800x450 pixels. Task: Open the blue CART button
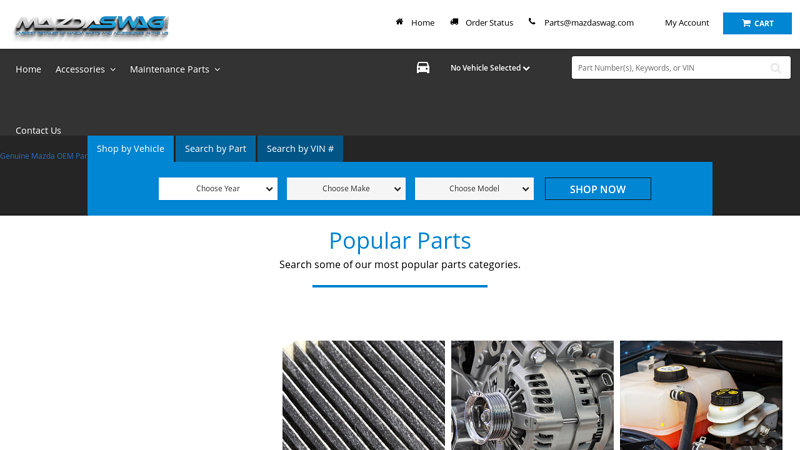757,23
